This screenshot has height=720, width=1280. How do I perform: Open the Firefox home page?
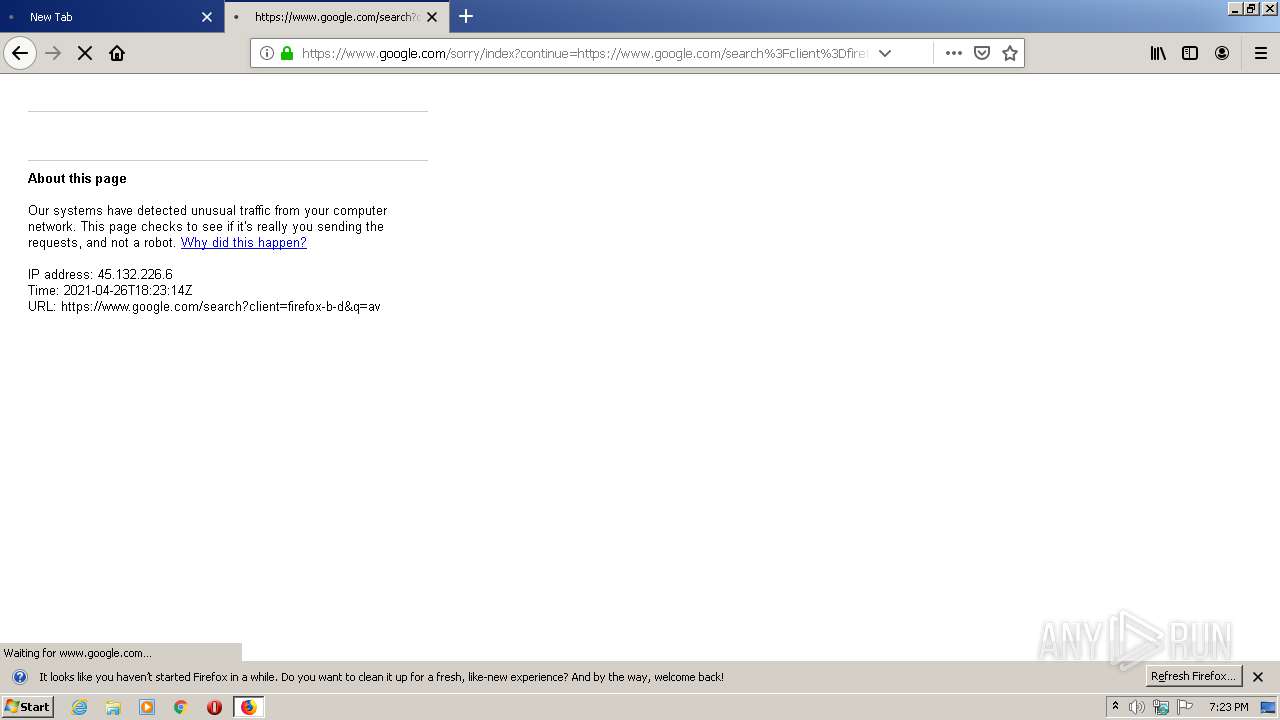117,53
